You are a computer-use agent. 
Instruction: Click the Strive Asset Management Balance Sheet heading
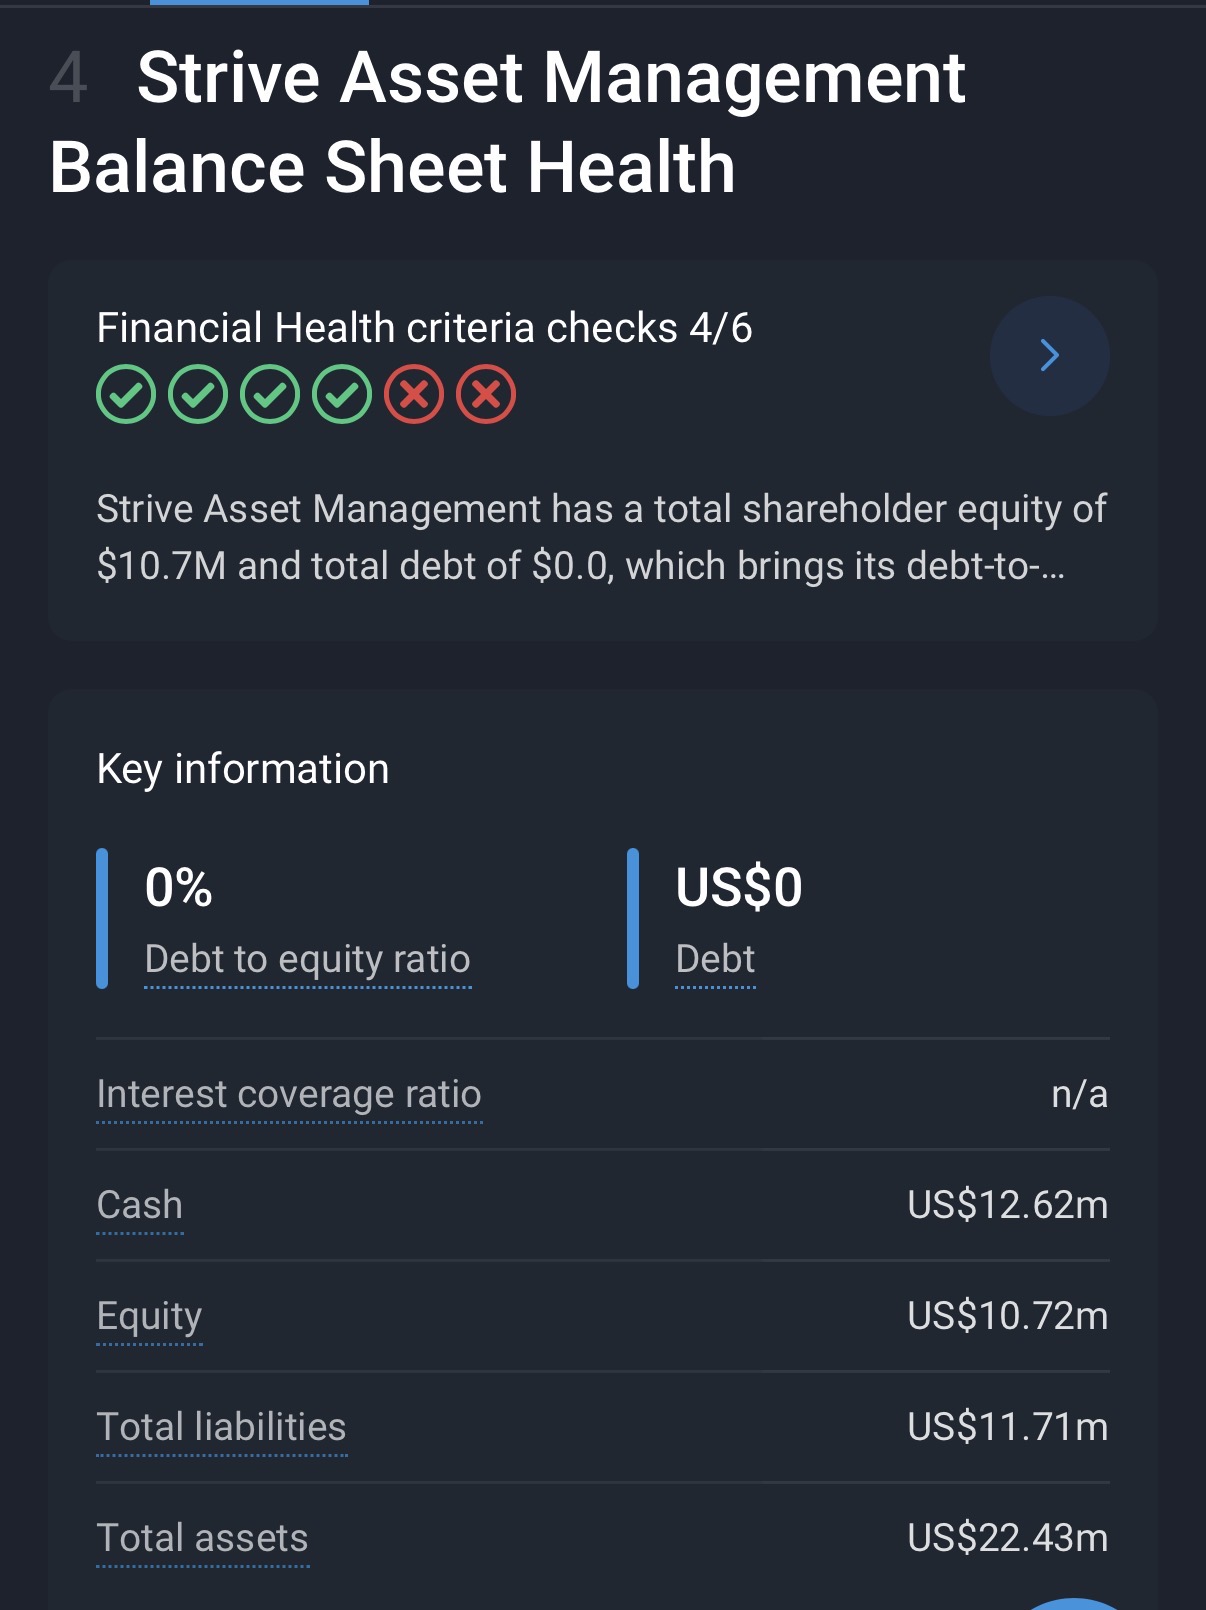(x=507, y=122)
